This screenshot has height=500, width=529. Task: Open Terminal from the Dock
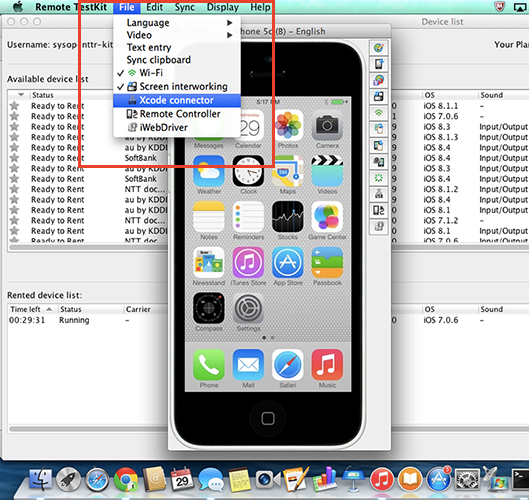pyautogui.click(x=521, y=478)
